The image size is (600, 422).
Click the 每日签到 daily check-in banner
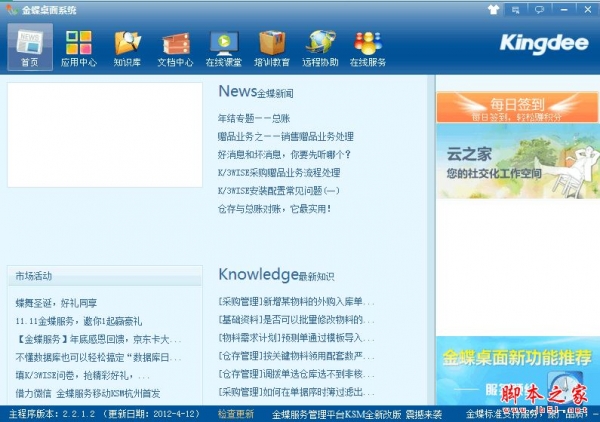(517, 108)
